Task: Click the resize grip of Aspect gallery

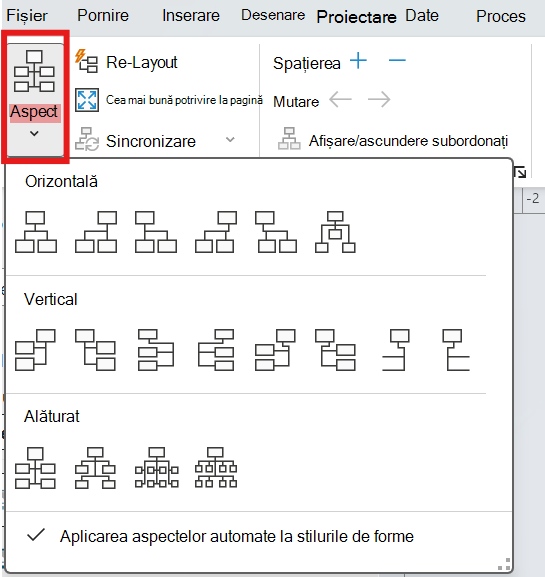Action: point(505,563)
